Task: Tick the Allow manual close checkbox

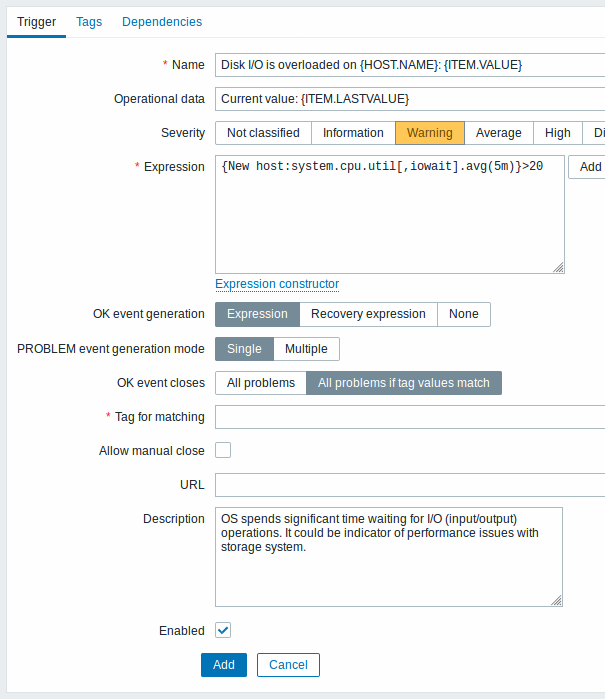Action: click(x=223, y=450)
